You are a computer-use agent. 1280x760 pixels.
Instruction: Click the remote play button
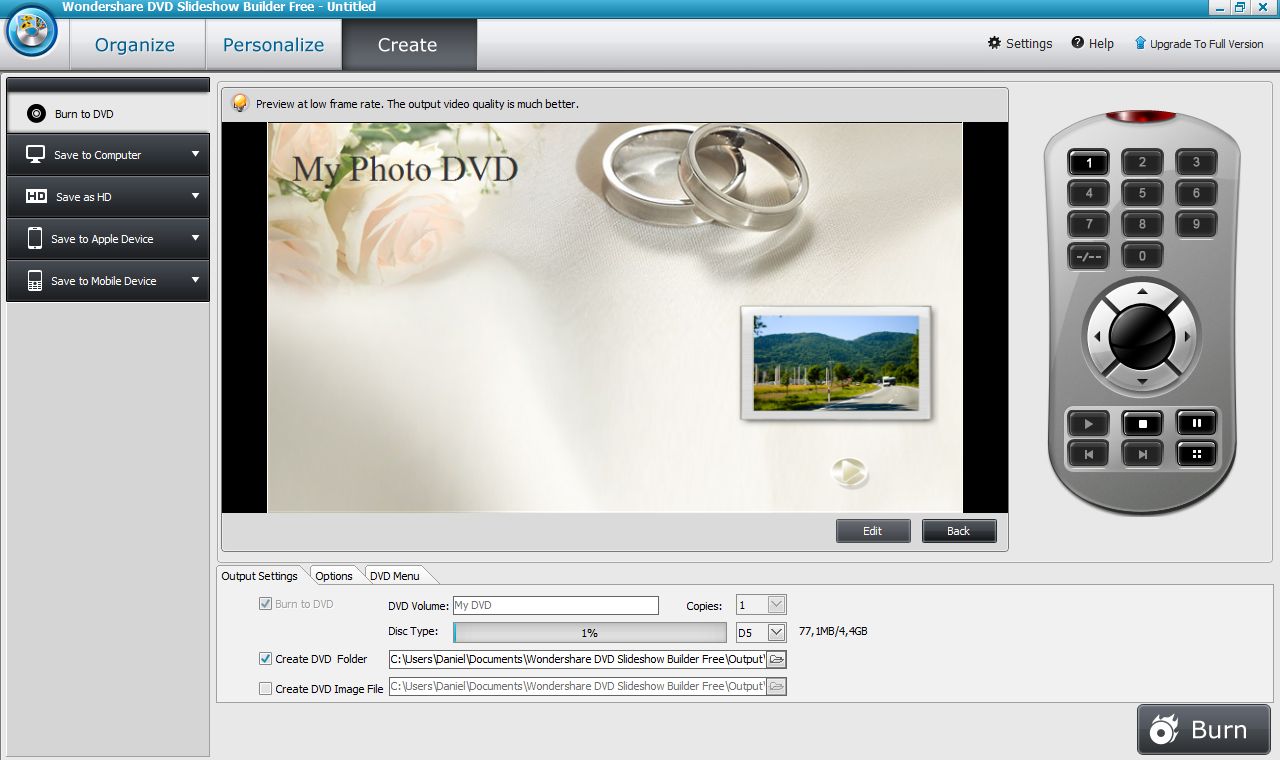point(1089,423)
